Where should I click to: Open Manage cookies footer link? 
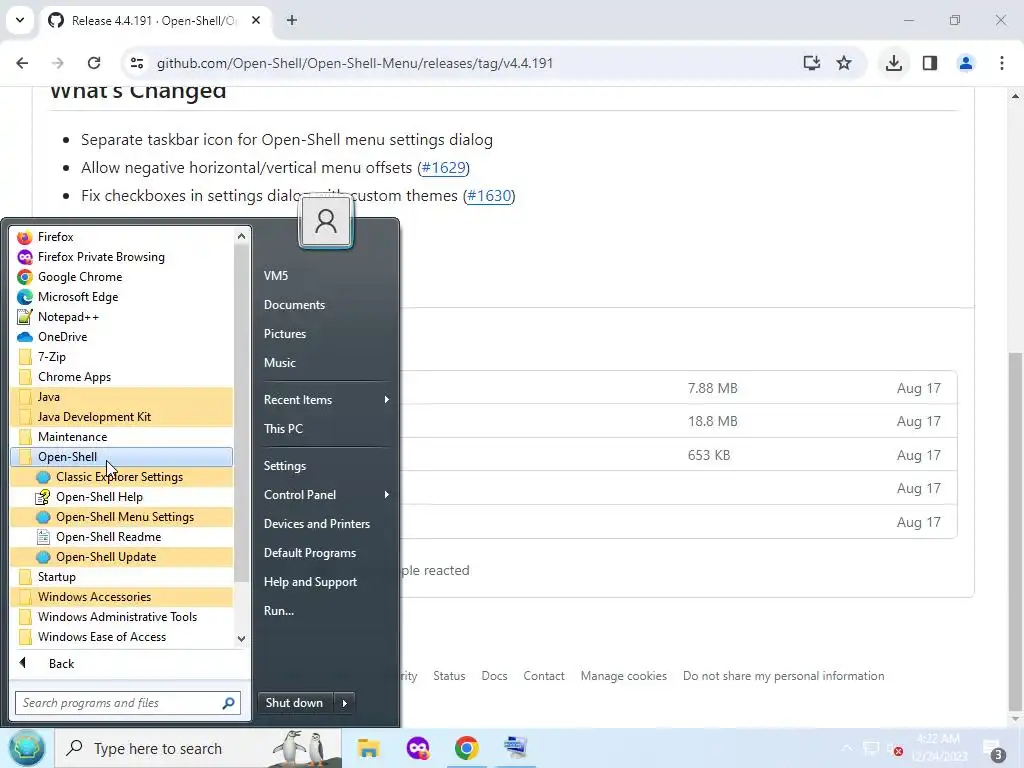pyautogui.click(x=624, y=676)
